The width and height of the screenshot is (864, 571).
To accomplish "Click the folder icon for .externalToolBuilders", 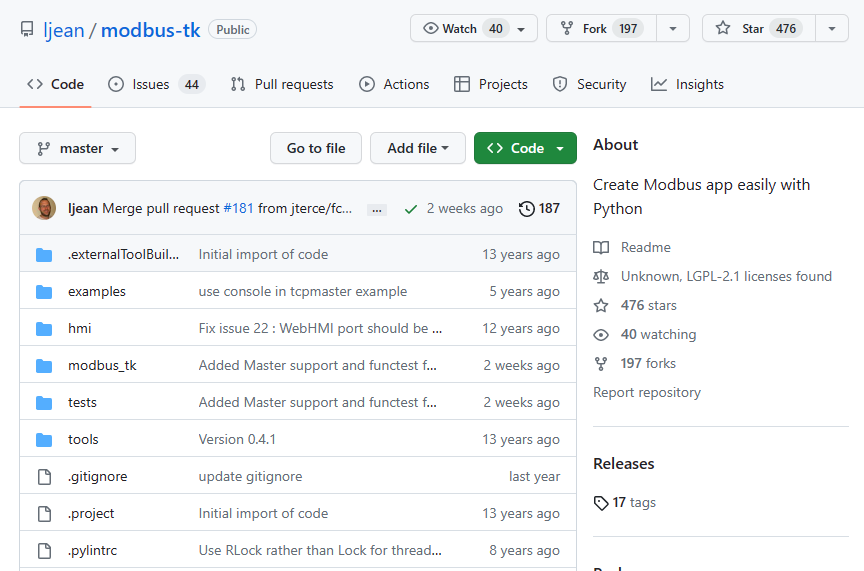I will (44, 255).
